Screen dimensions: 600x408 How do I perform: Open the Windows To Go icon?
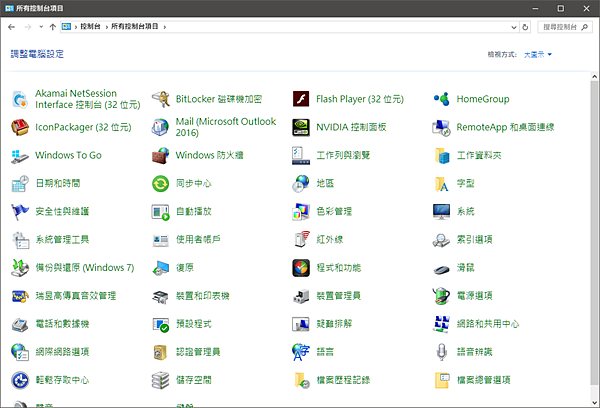pyautogui.click(x=20, y=155)
